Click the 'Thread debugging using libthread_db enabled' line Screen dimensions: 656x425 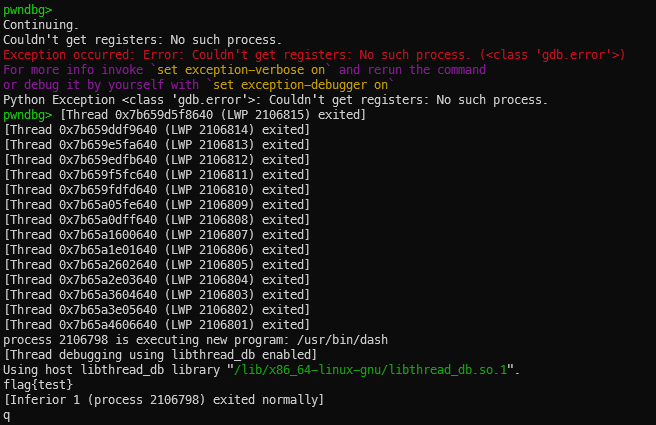coord(160,355)
